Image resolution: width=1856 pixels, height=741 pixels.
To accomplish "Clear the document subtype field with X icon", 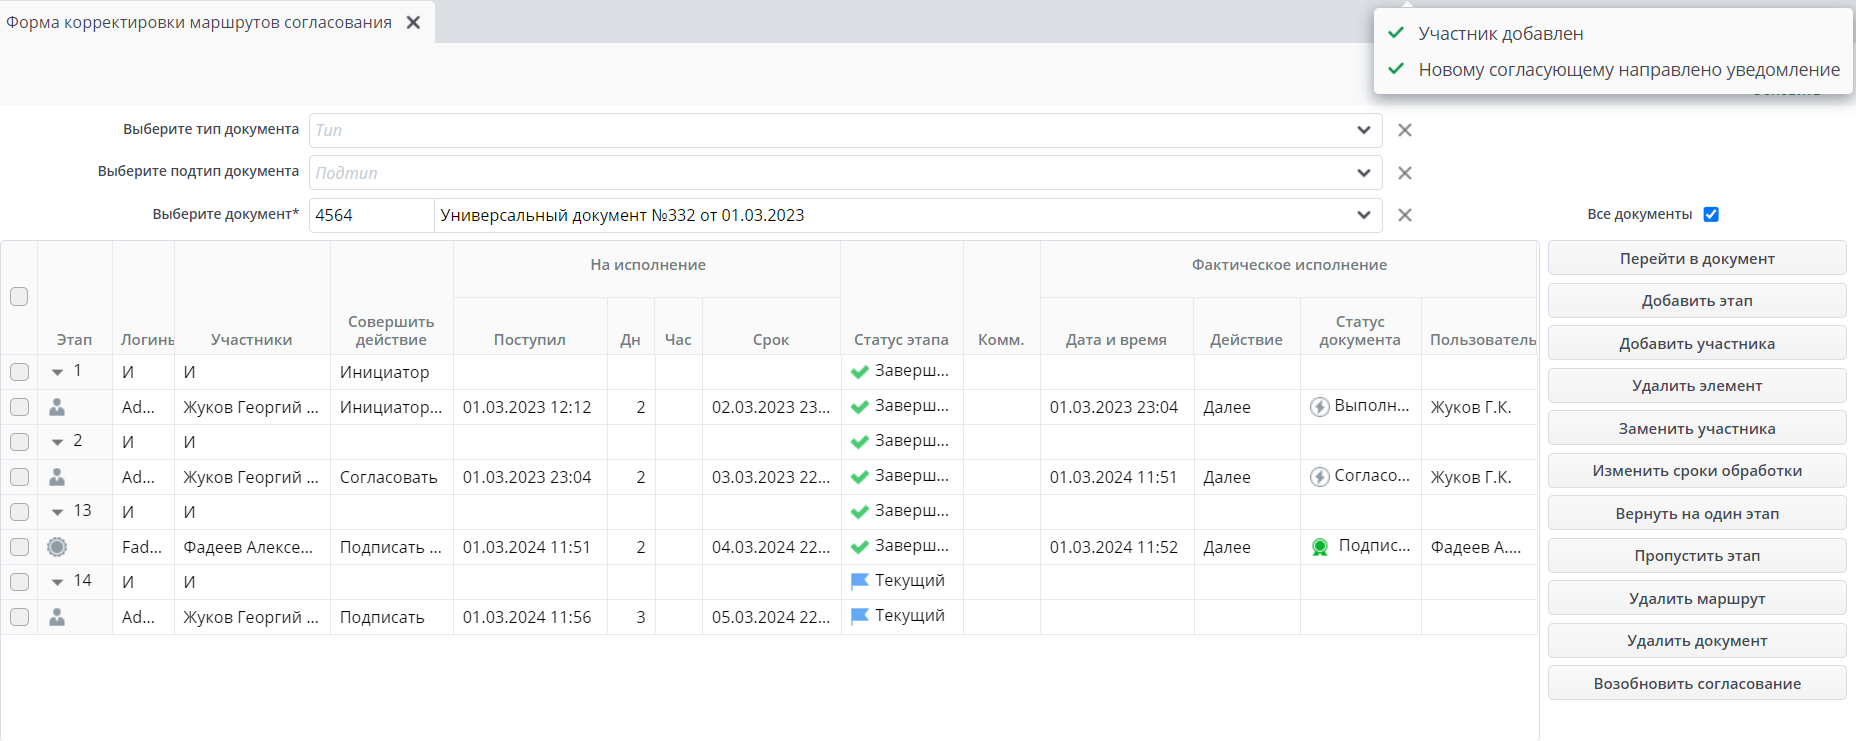I will [1404, 173].
